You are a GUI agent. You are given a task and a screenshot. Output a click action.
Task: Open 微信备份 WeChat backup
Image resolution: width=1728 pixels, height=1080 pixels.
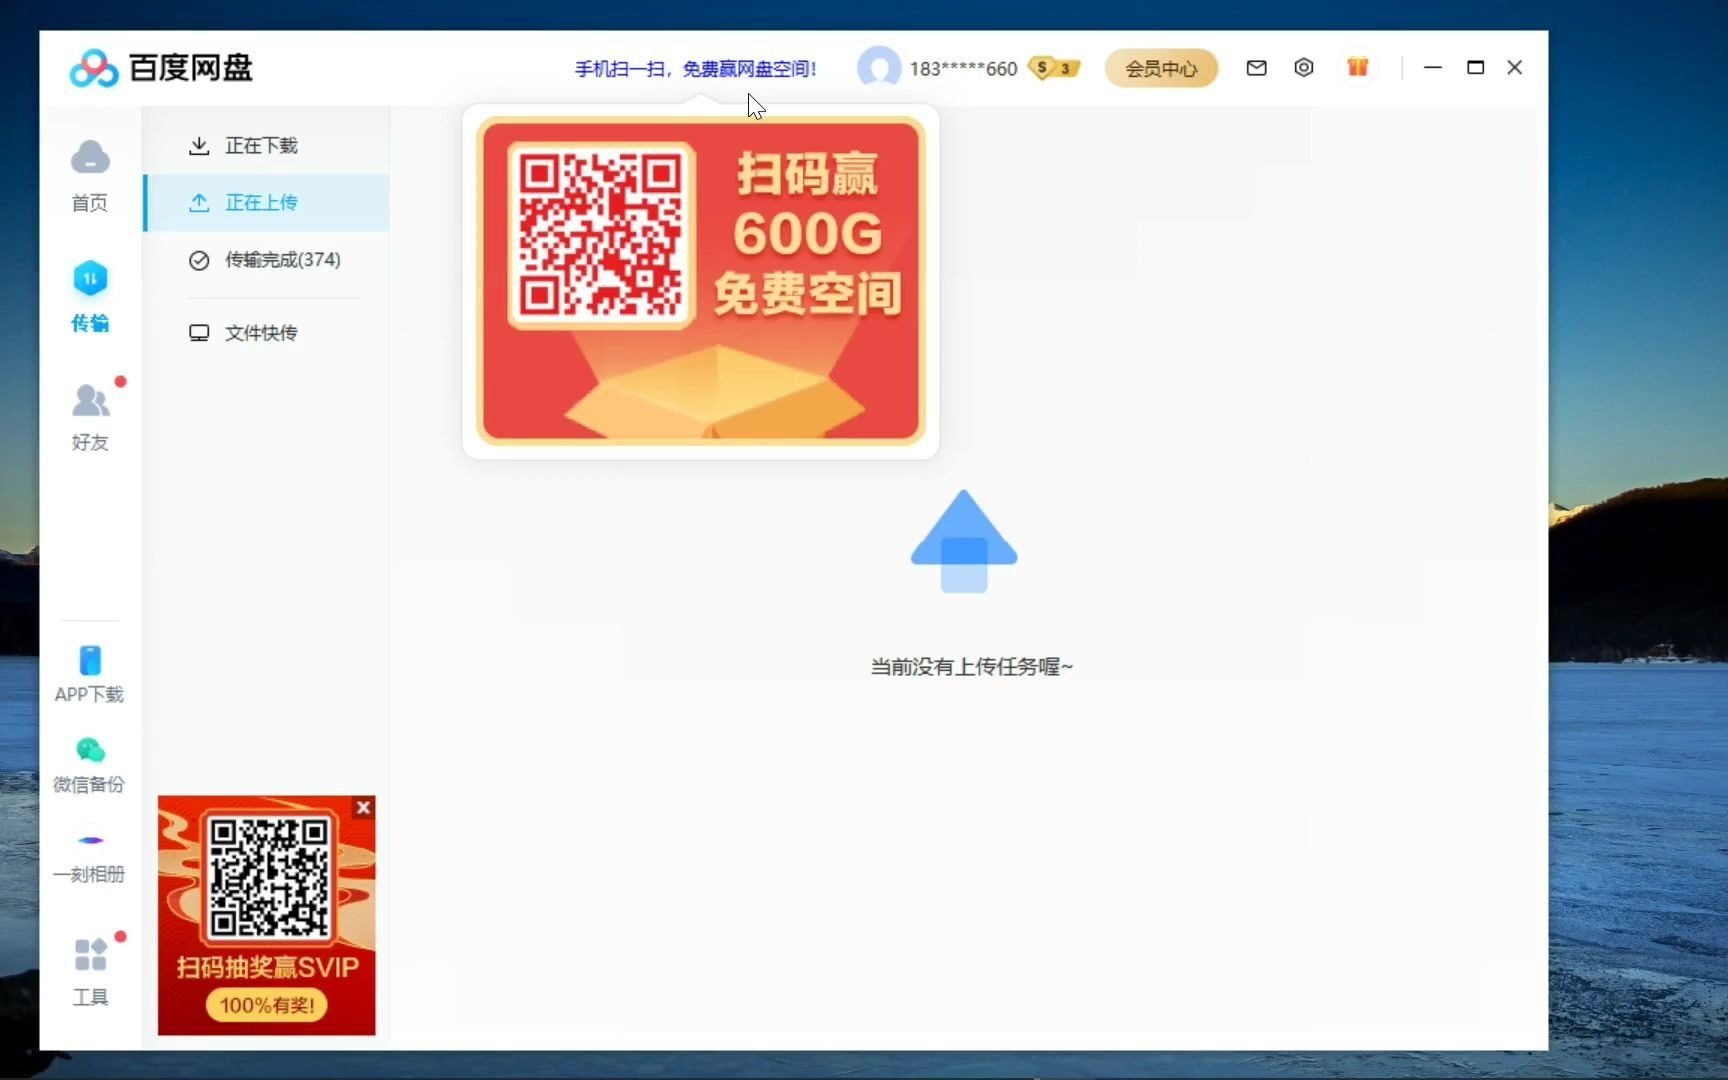[90, 765]
